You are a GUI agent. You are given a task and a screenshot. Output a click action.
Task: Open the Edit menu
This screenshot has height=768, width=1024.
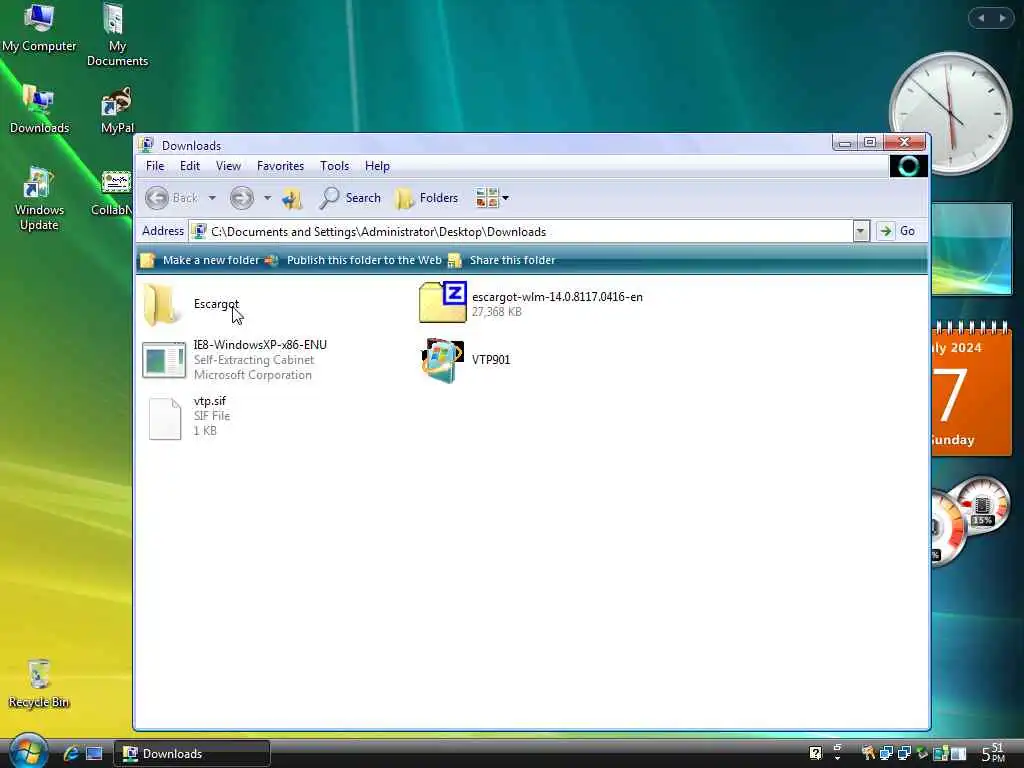(x=190, y=166)
